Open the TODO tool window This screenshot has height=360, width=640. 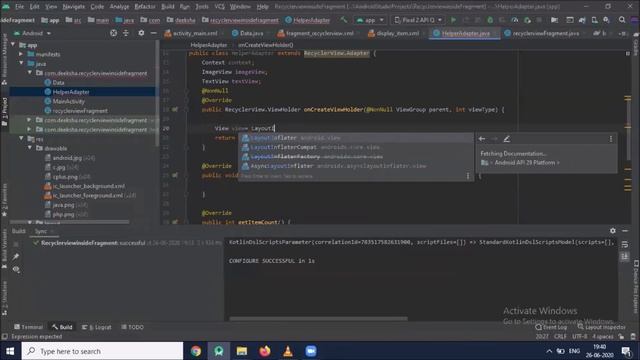click(132, 327)
